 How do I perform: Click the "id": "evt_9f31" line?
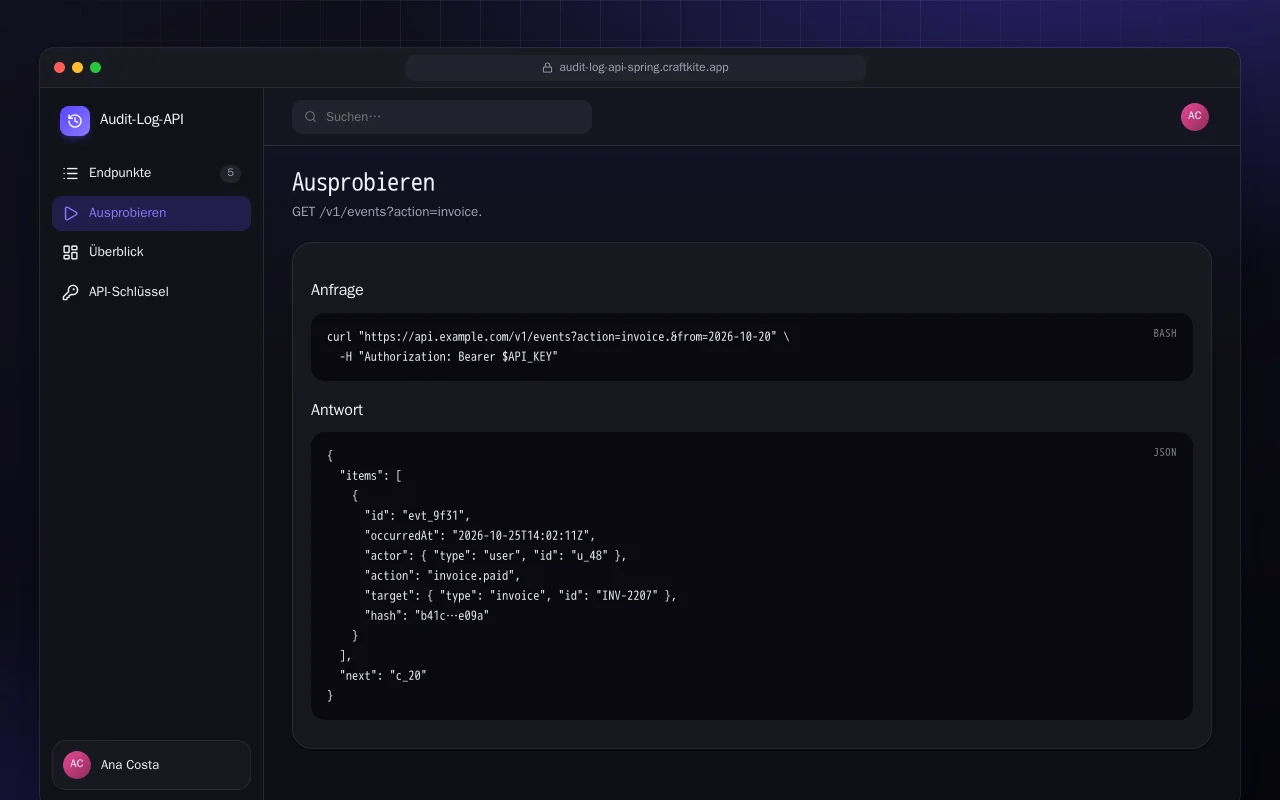click(417, 516)
